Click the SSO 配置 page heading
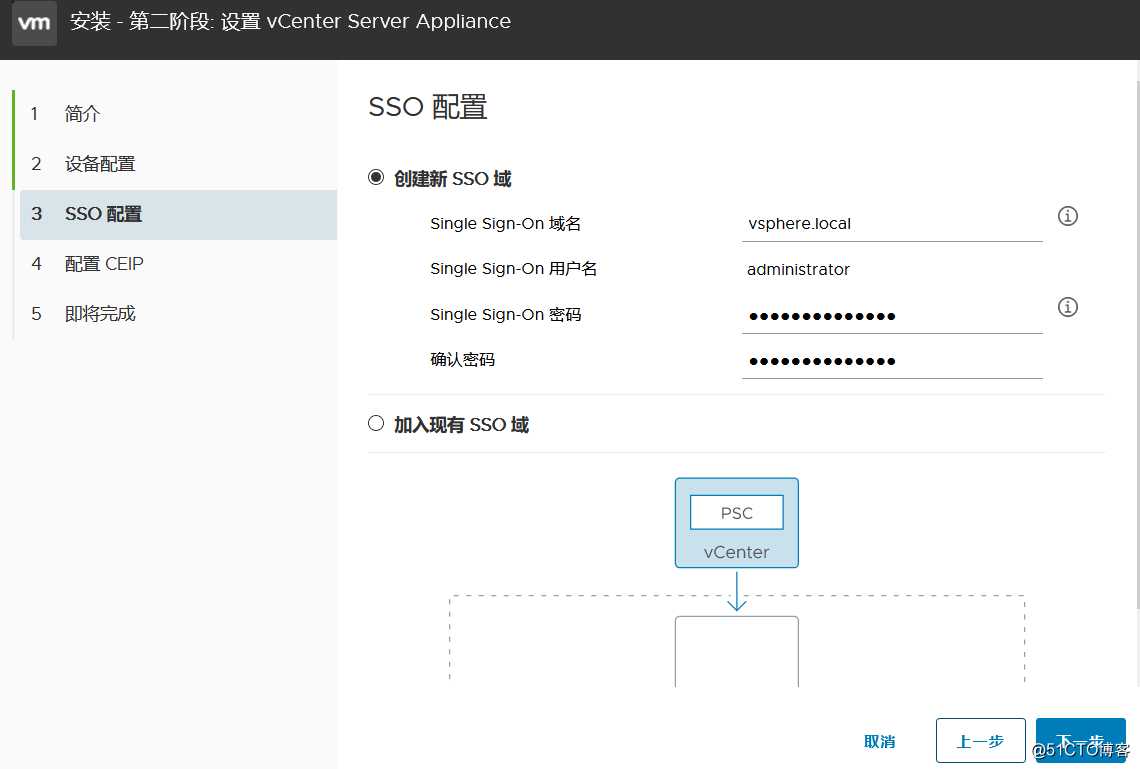The height and width of the screenshot is (769, 1140). click(428, 107)
